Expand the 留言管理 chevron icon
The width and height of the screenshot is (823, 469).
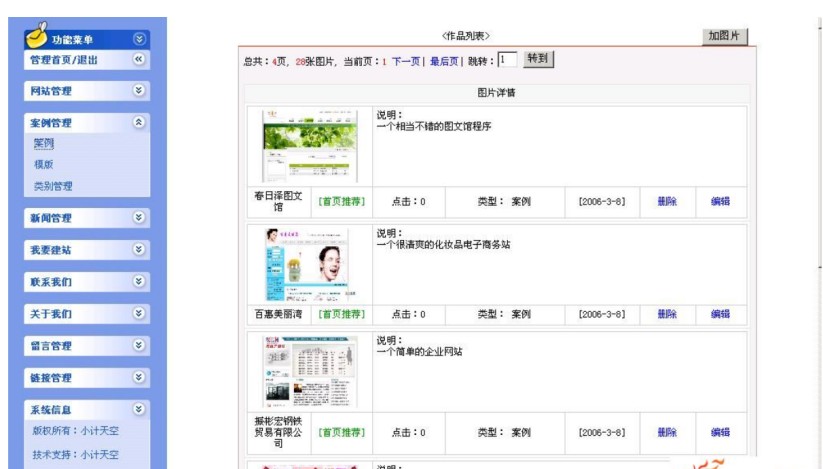click(x=139, y=346)
